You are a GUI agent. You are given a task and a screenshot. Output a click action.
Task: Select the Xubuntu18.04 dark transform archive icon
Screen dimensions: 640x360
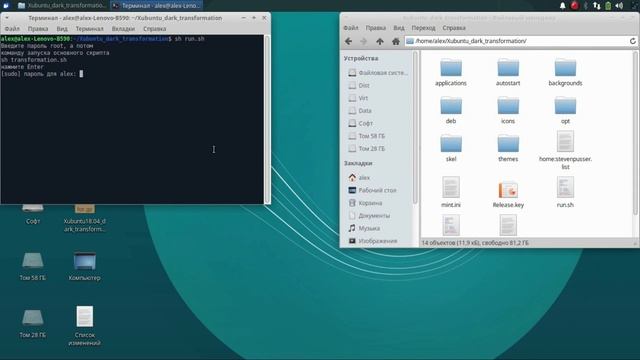(84, 218)
